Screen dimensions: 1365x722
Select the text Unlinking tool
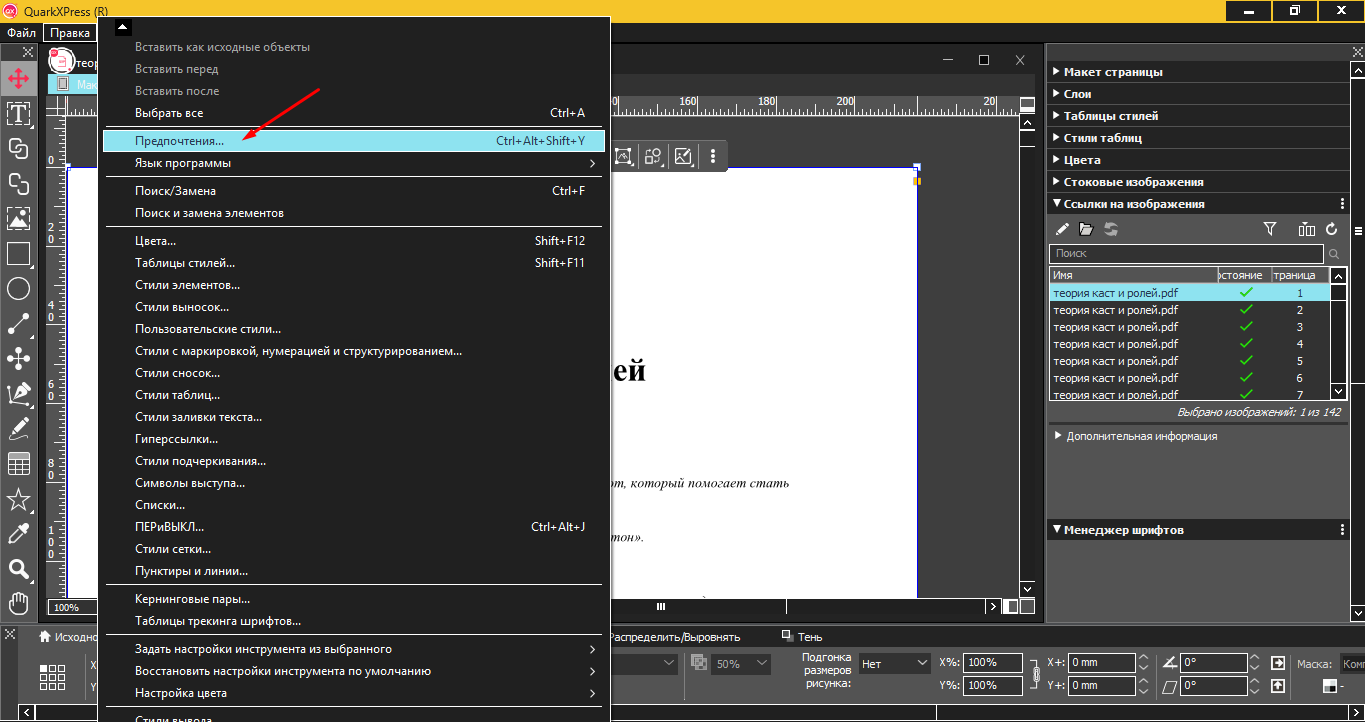pos(18,183)
